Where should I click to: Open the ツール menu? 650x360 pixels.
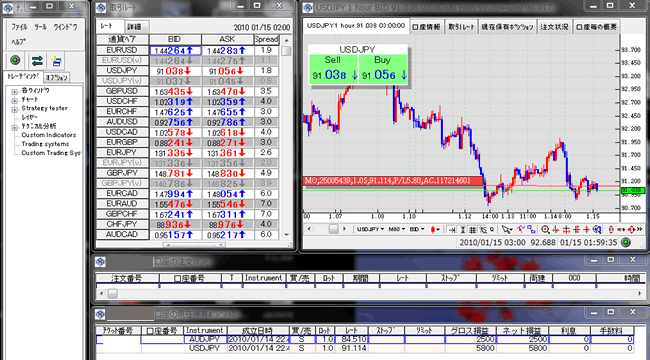(x=40, y=27)
